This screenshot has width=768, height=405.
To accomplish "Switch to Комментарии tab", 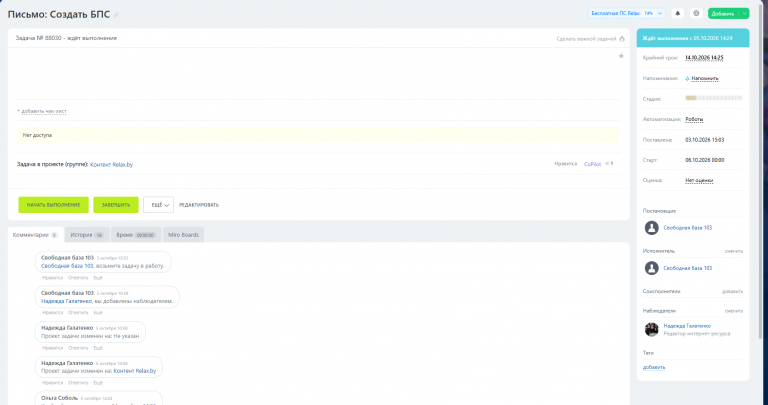I will [35, 235].
